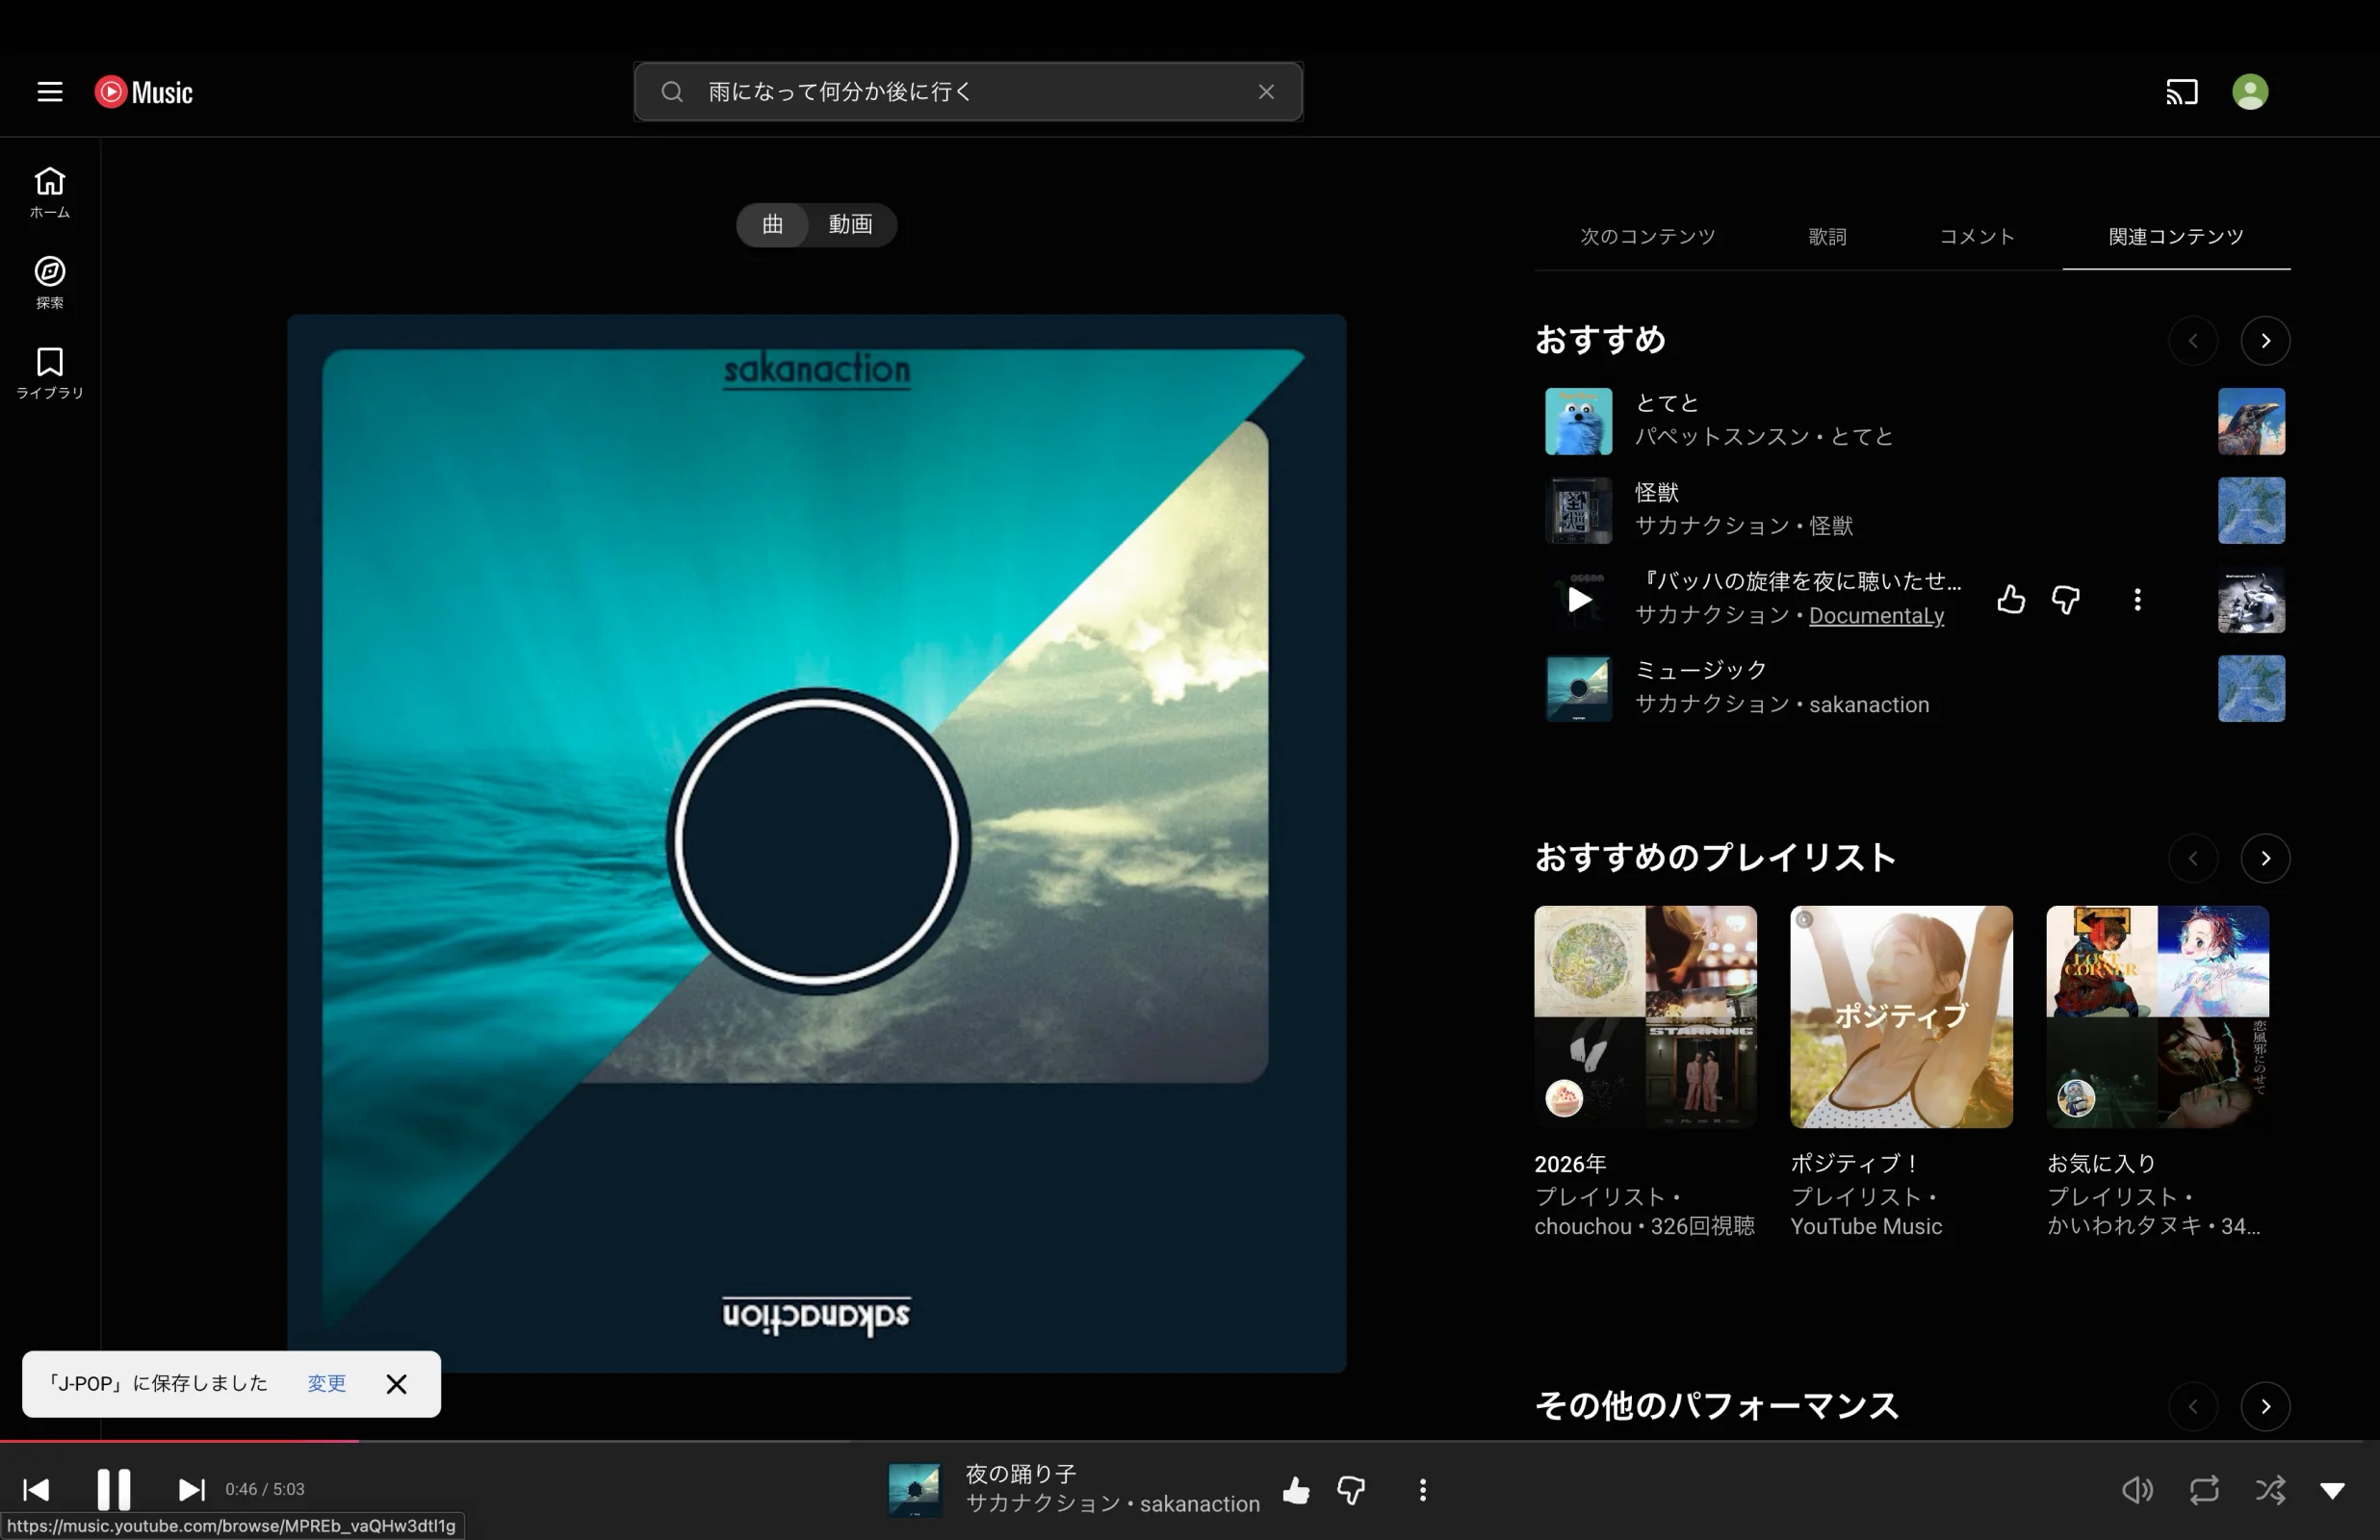Open the コメント tab

(x=1977, y=237)
